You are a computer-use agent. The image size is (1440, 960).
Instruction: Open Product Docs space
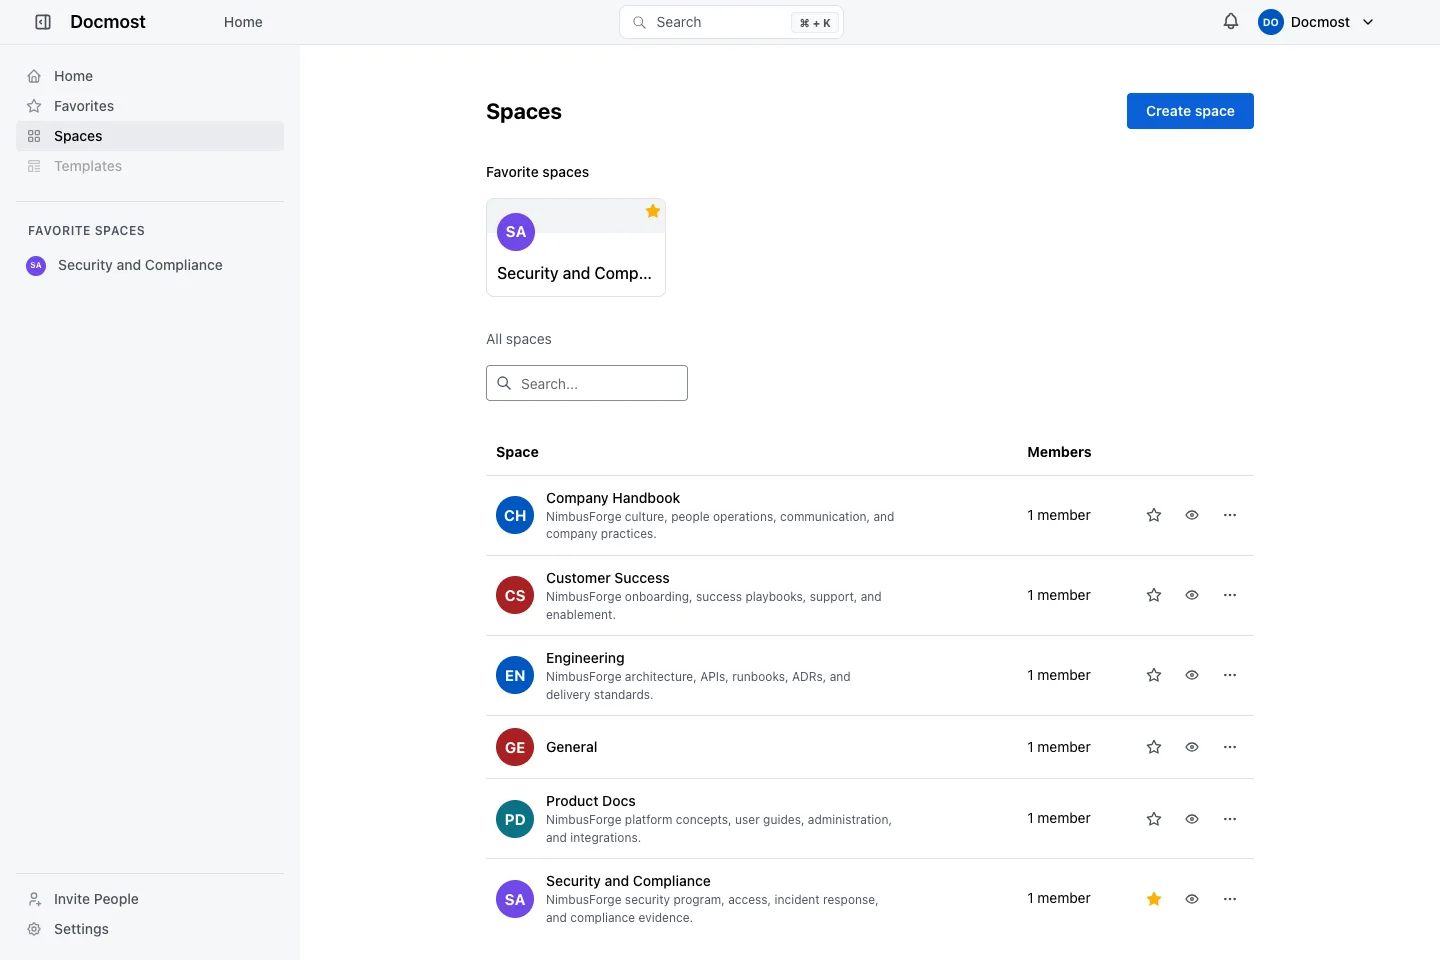pos(591,801)
